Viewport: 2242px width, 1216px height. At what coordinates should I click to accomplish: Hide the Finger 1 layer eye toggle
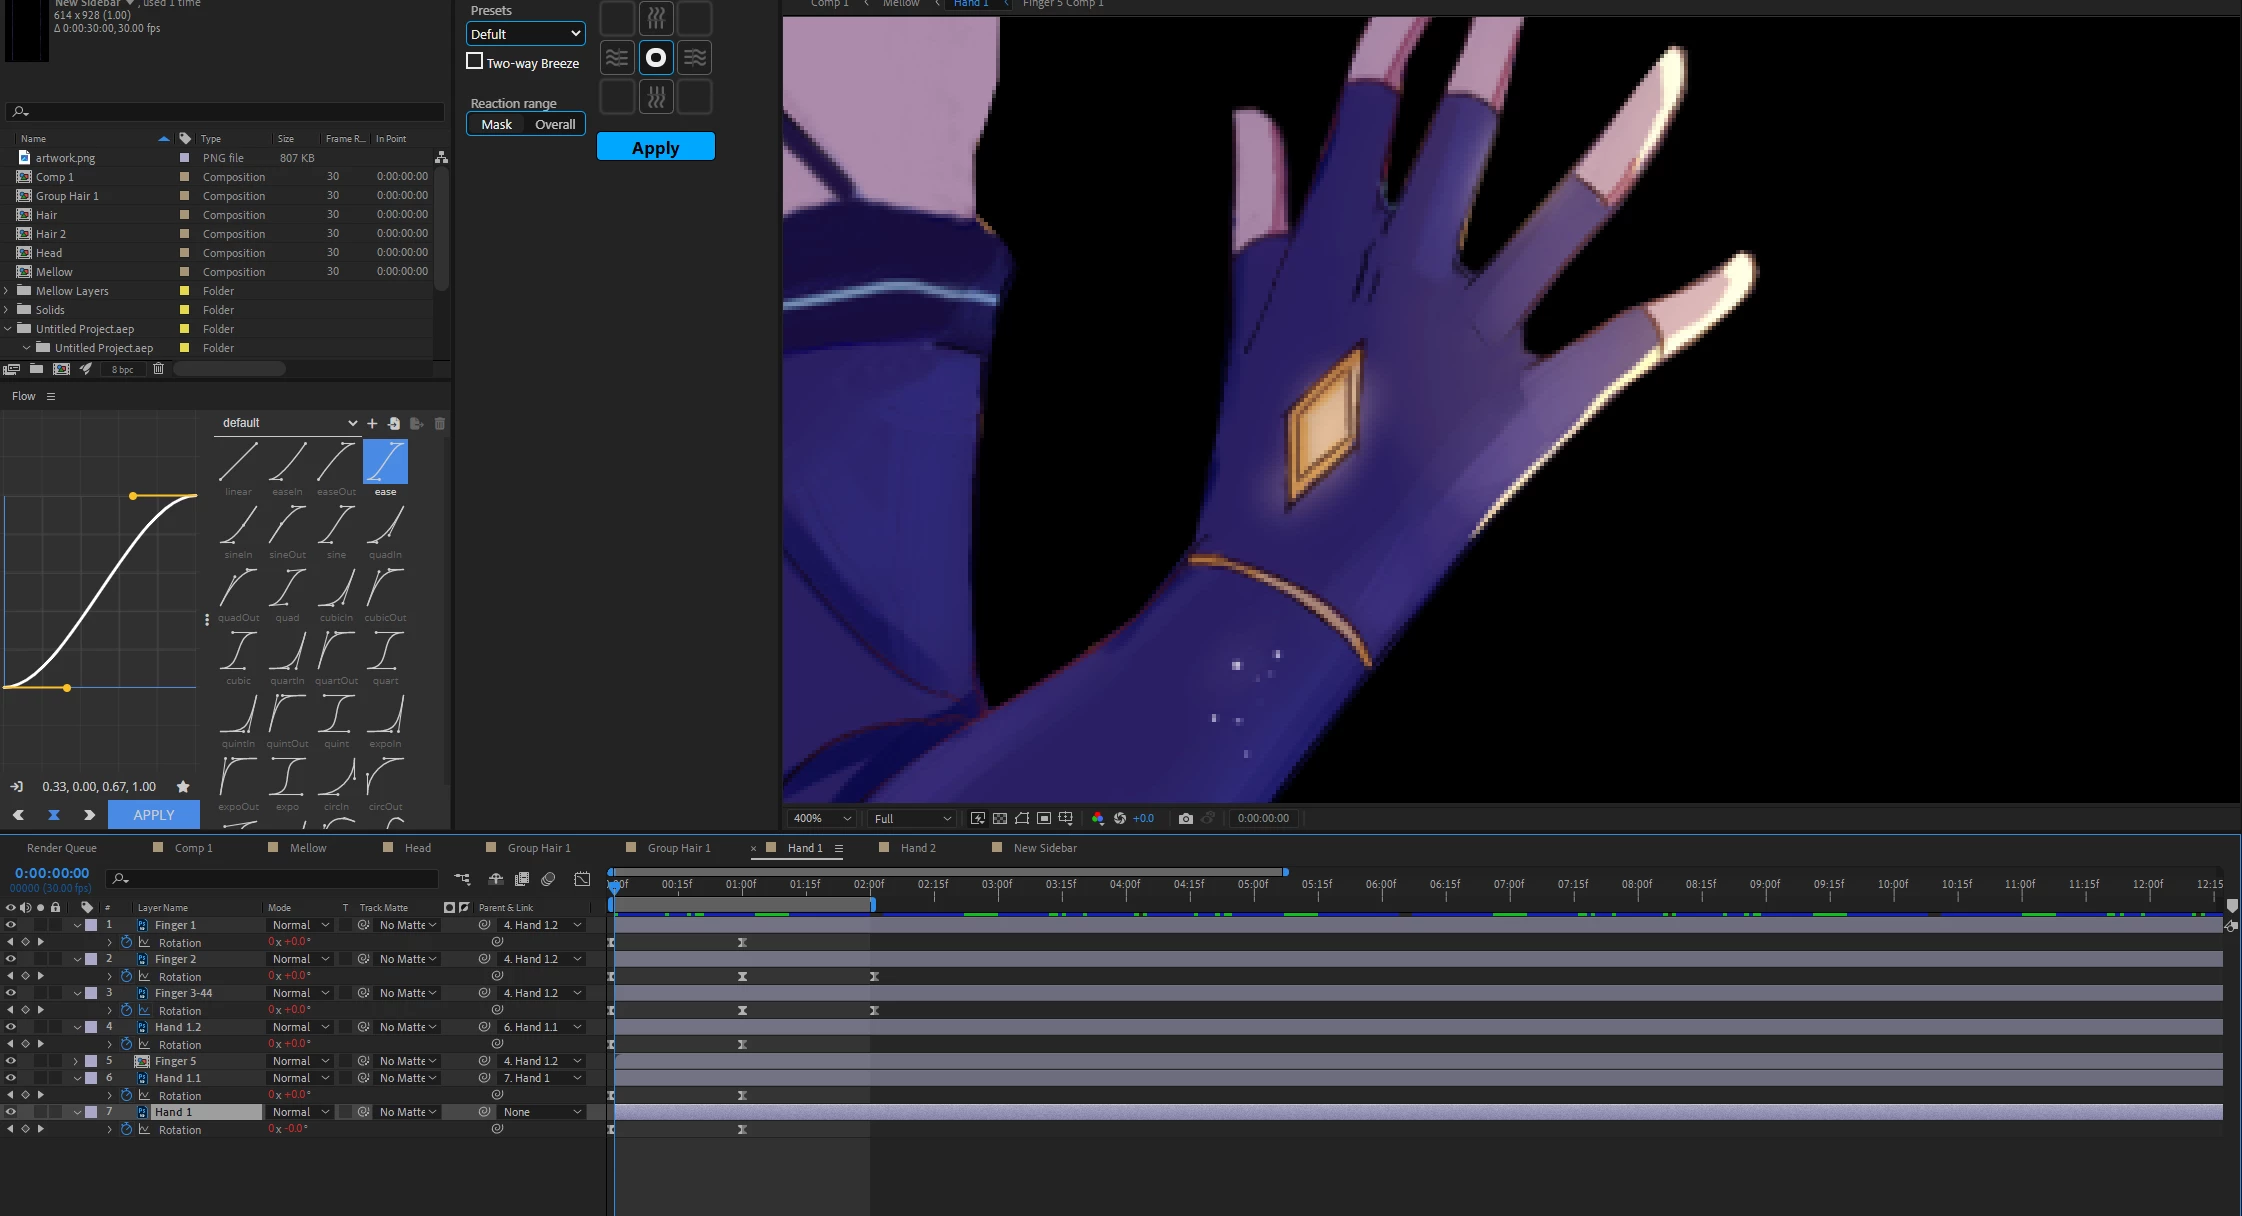(11, 925)
